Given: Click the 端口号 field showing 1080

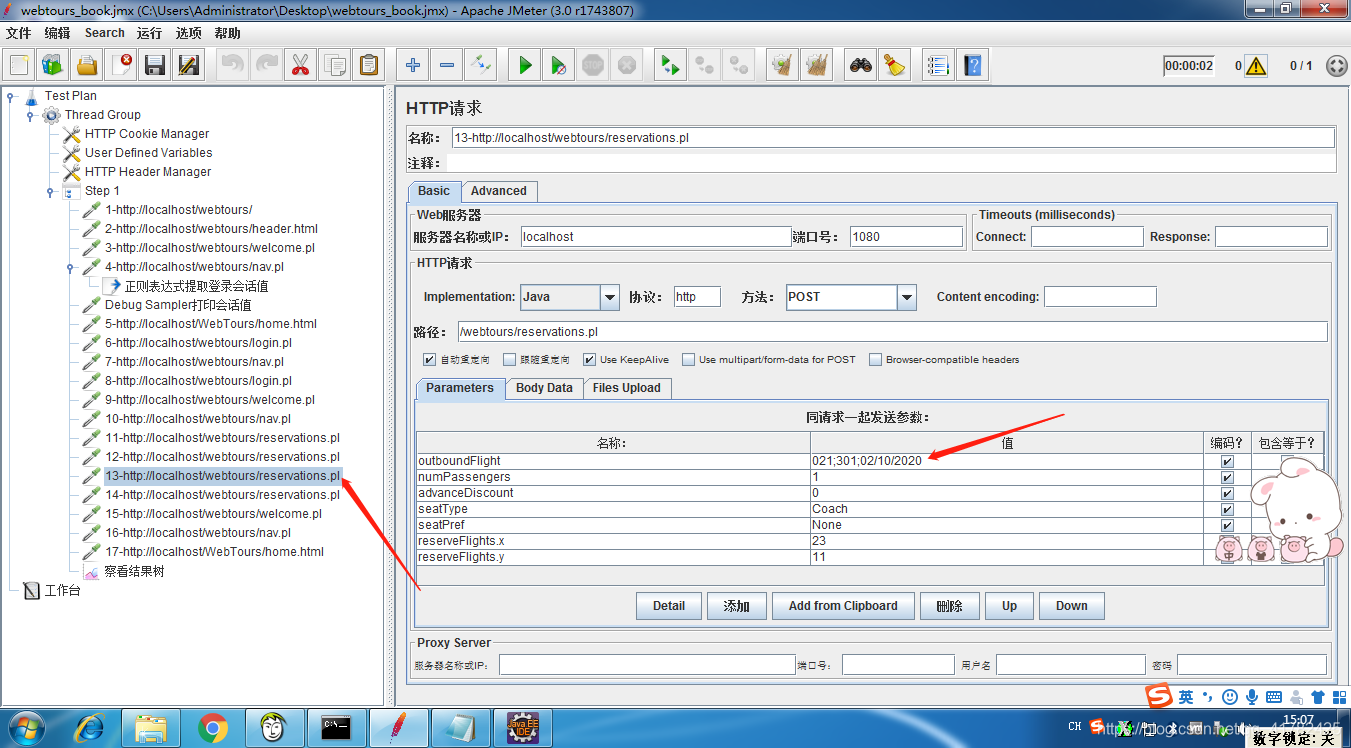Looking at the screenshot, I should point(906,237).
